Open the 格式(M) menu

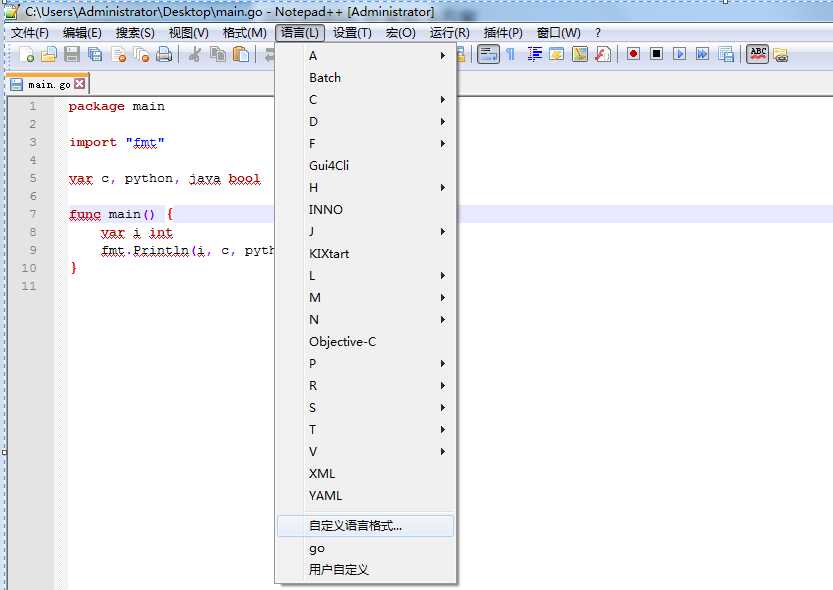click(x=245, y=33)
